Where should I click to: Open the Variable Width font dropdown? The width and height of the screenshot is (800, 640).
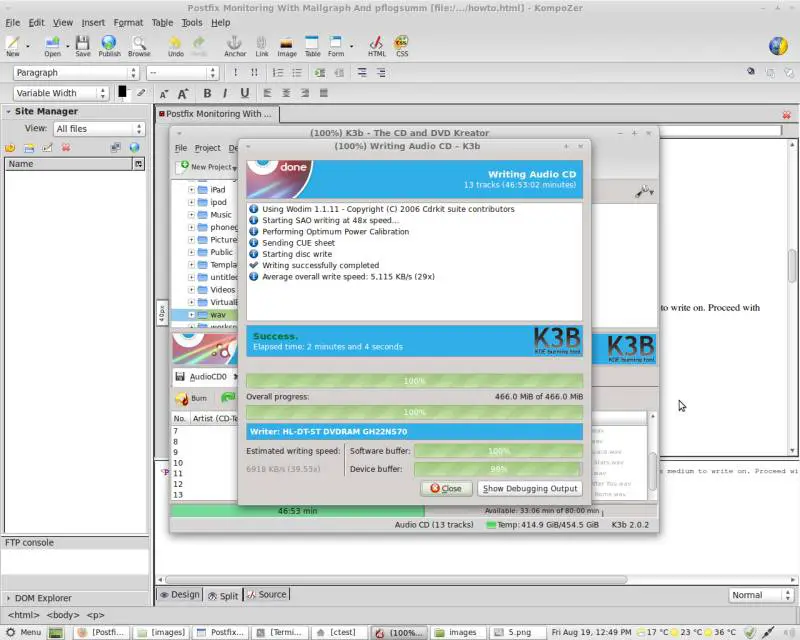pos(61,93)
